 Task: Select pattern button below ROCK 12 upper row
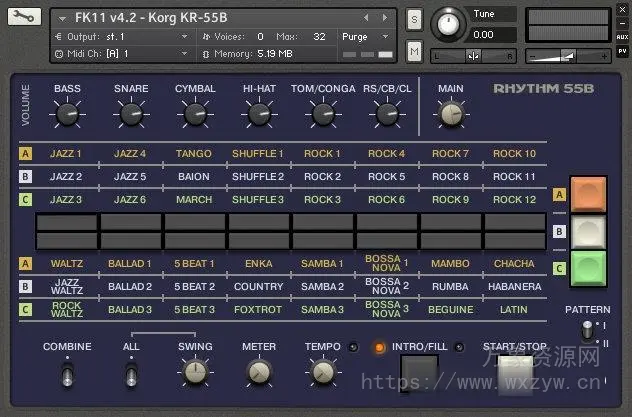click(515, 222)
